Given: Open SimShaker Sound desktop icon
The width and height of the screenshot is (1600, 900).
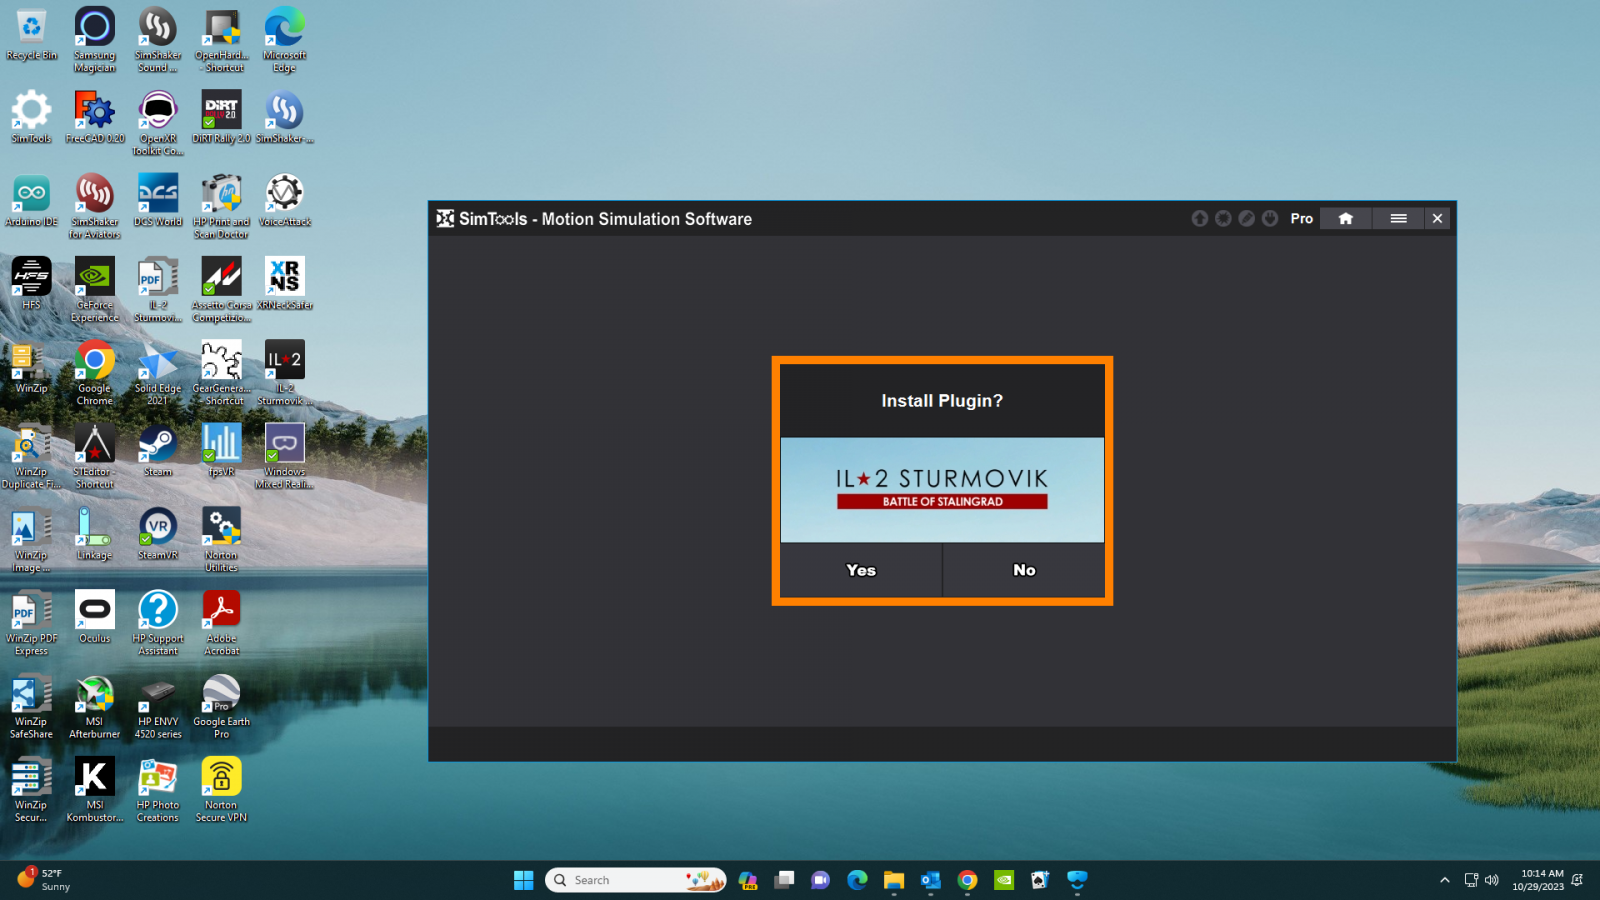Looking at the screenshot, I should click(x=158, y=40).
